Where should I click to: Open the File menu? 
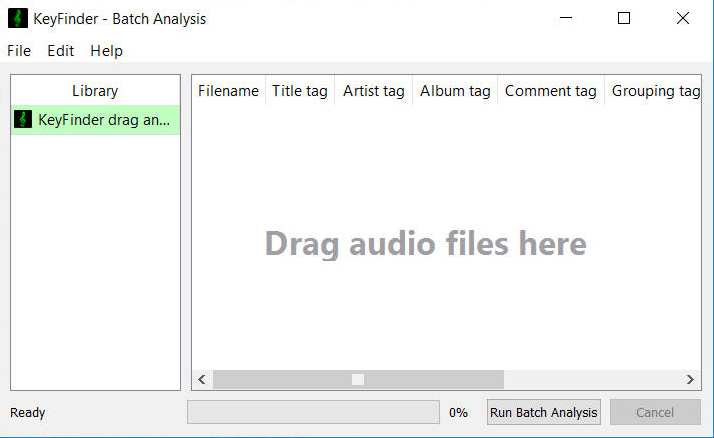pos(19,51)
